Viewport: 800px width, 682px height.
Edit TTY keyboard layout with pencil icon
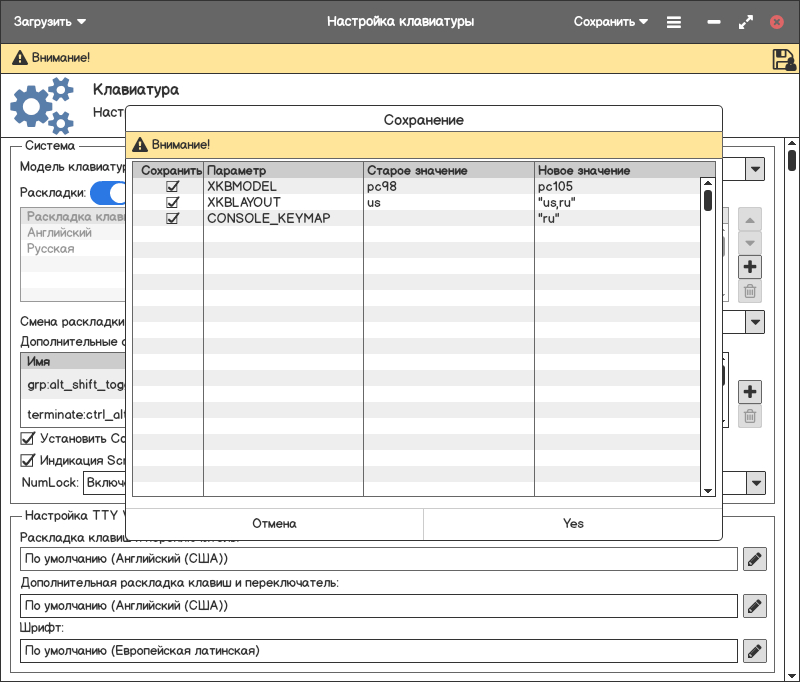[x=755, y=559]
